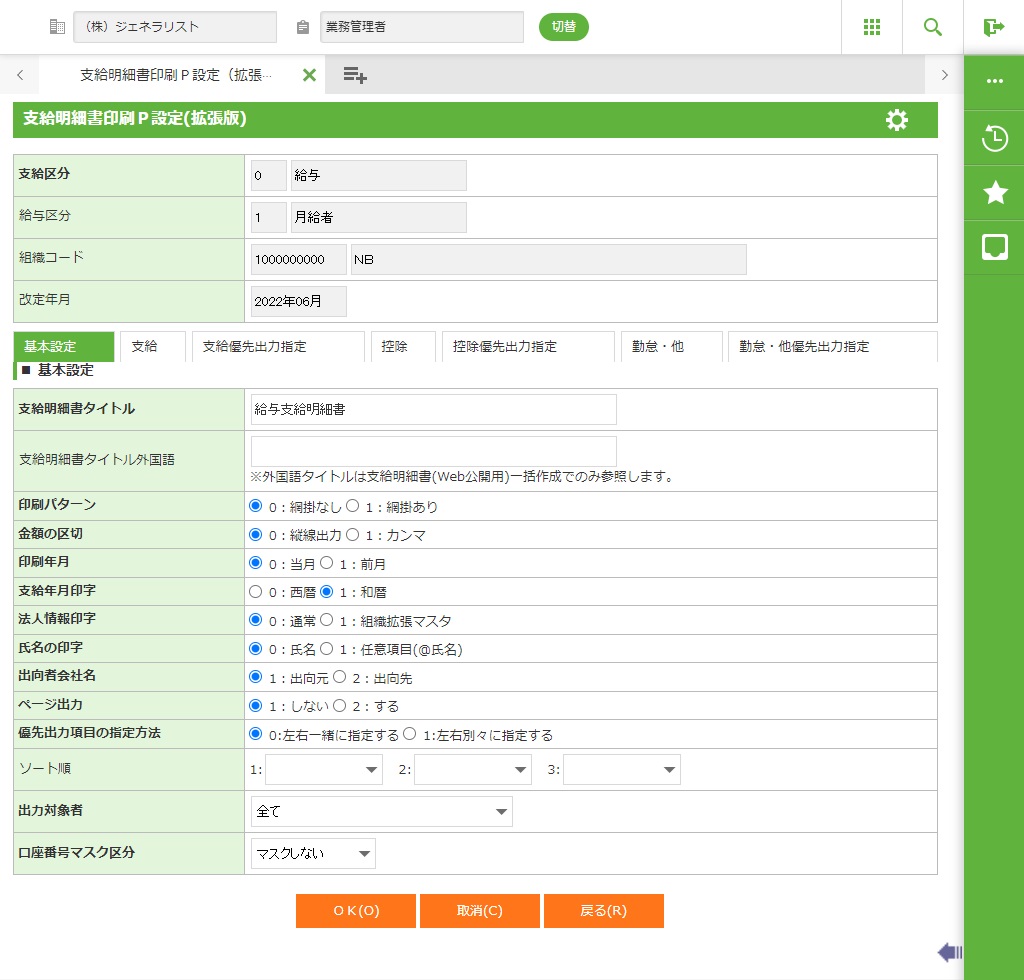Image resolution: width=1024 pixels, height=980 pixels.
Task: Open the history clock icon in sidebar
Action: [994, 139]
